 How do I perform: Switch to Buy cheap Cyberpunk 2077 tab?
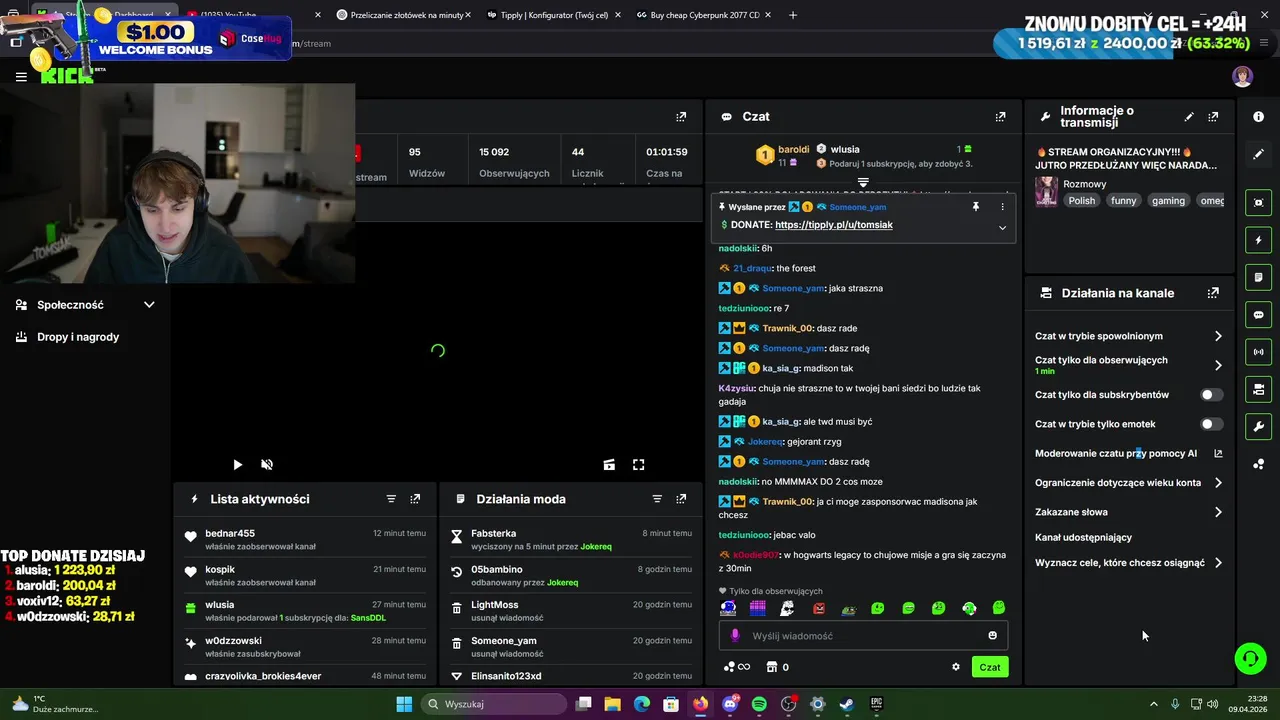(x=705, y=15)
